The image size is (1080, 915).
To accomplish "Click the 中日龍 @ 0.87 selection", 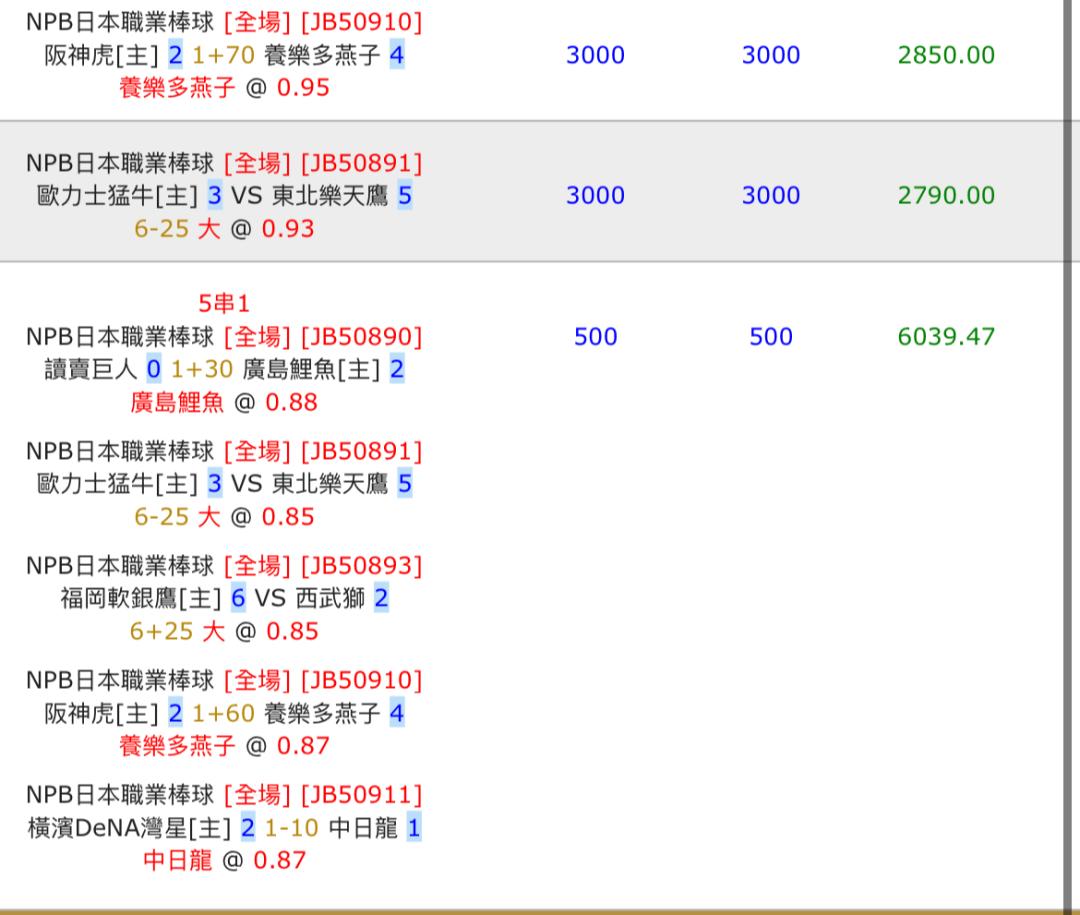I will click(224, 860).
